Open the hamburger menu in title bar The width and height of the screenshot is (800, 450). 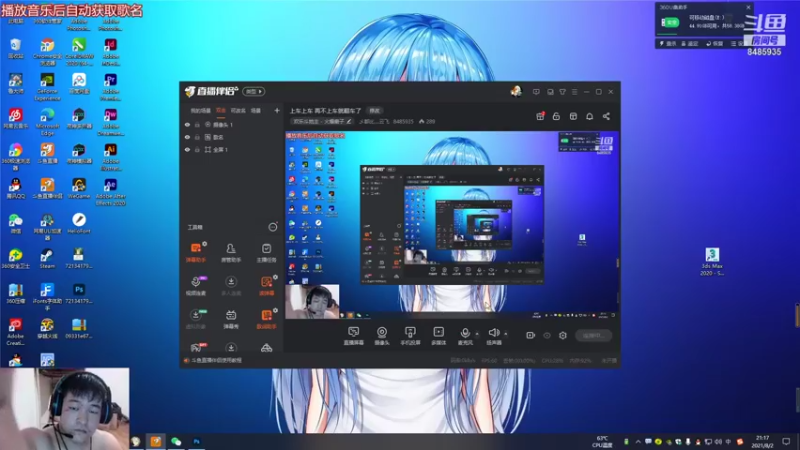point(574,92)
